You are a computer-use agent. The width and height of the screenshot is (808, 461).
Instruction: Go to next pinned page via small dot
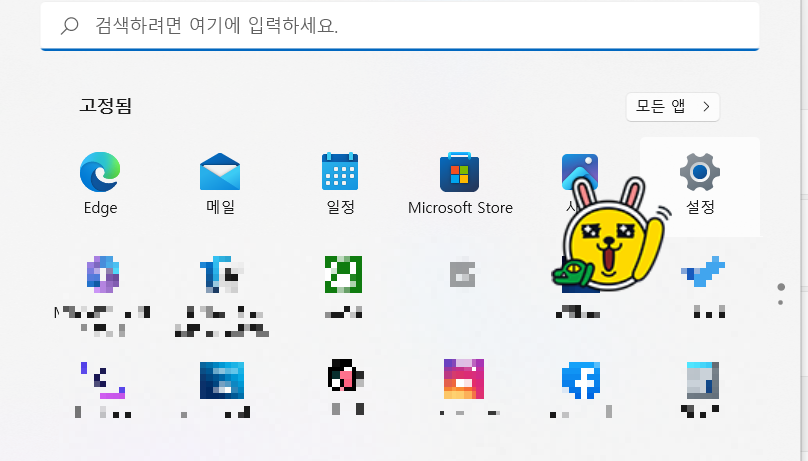pyautogui.click(x=781, y=302)
